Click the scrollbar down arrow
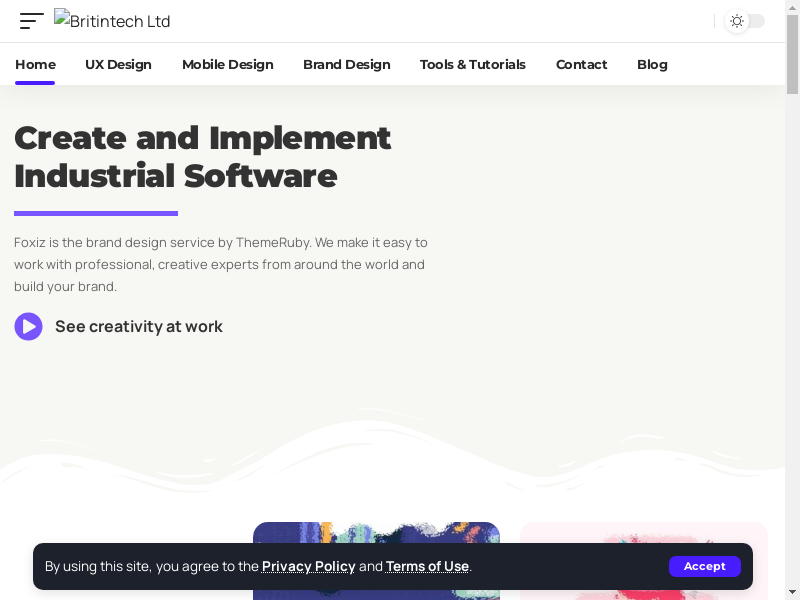 point(792,592)
